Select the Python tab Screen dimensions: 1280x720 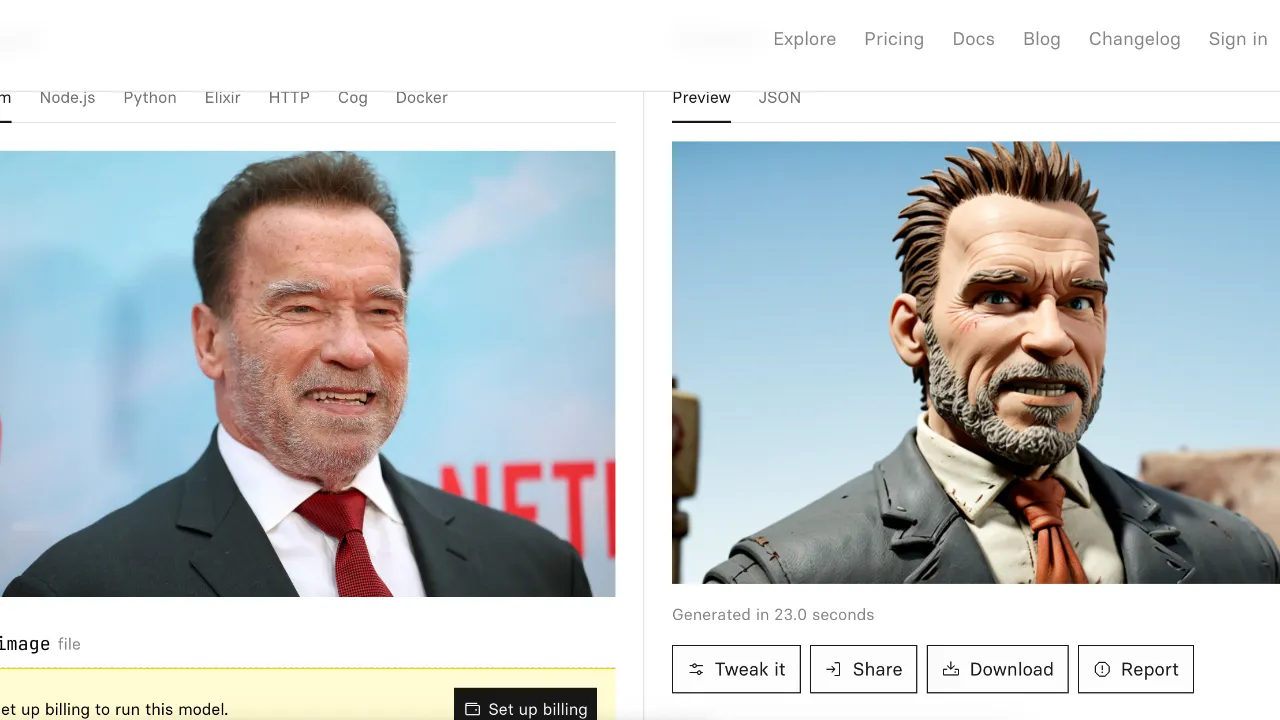[150, 97]
